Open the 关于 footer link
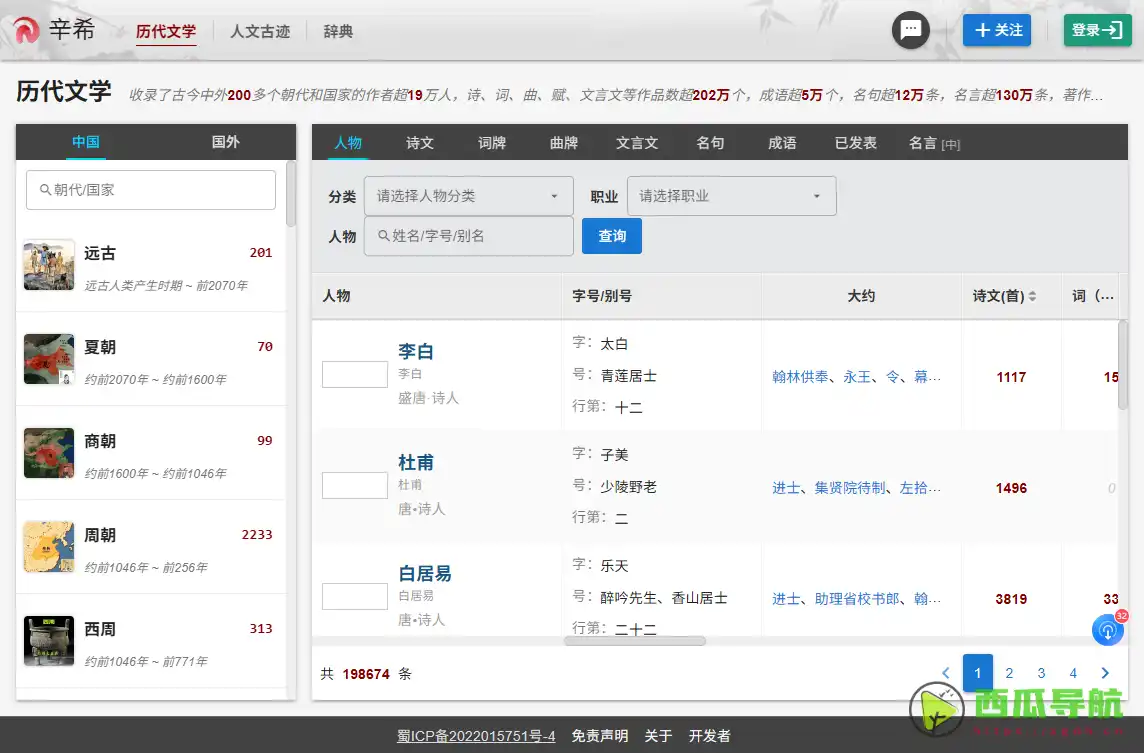 (x=658, y=735)
